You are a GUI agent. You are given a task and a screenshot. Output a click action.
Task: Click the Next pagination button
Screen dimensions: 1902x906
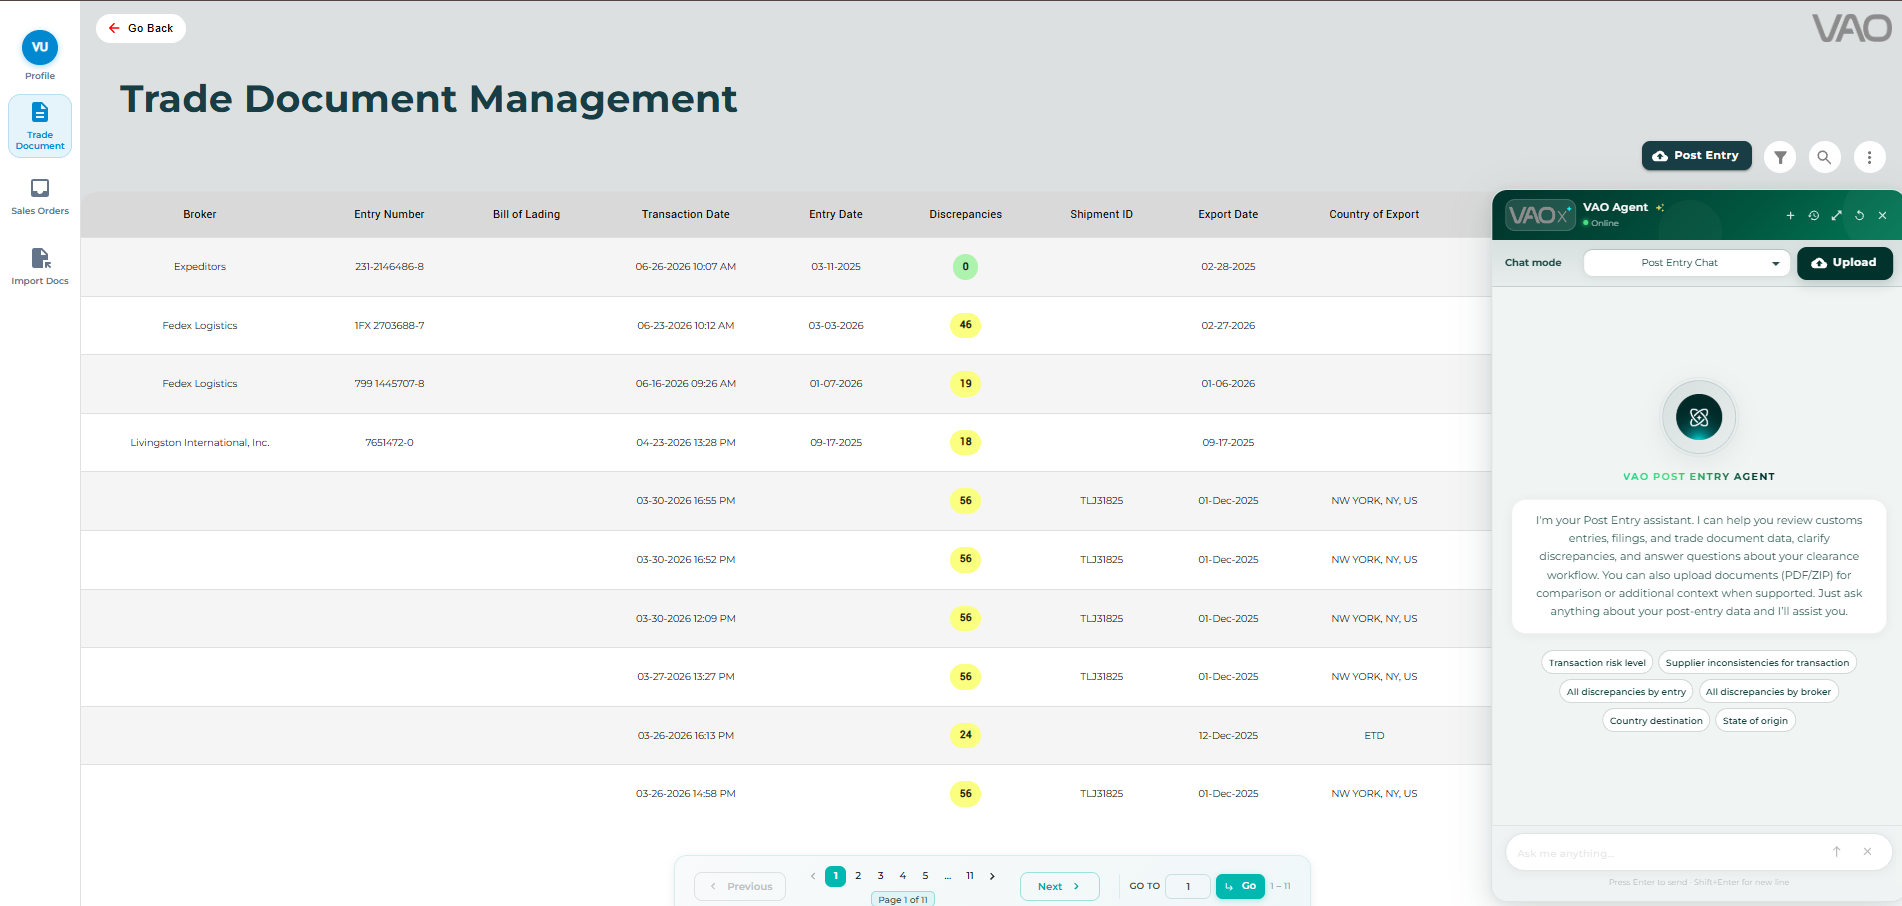1059,886
